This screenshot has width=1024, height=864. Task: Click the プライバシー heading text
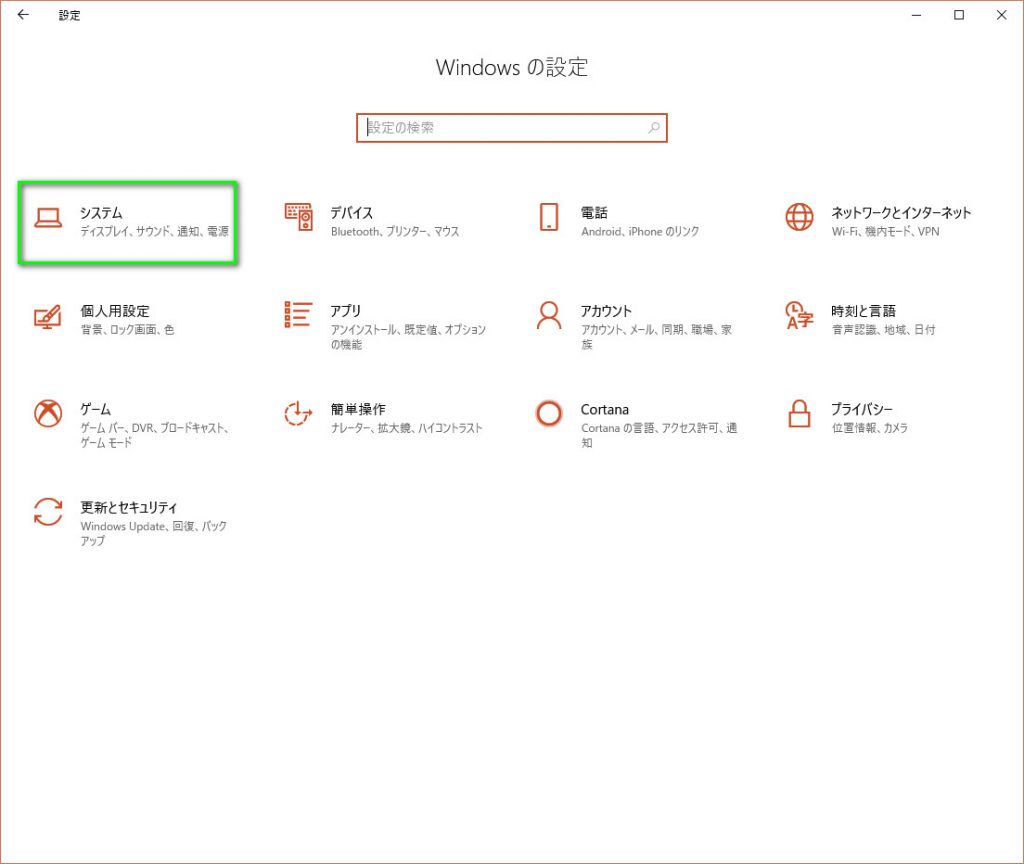[862, 409]
